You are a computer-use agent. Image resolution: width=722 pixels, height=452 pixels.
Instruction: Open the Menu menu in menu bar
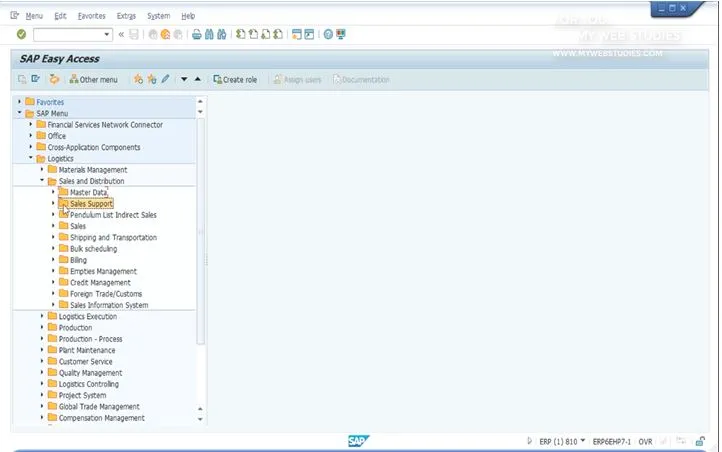coord(34,16)
